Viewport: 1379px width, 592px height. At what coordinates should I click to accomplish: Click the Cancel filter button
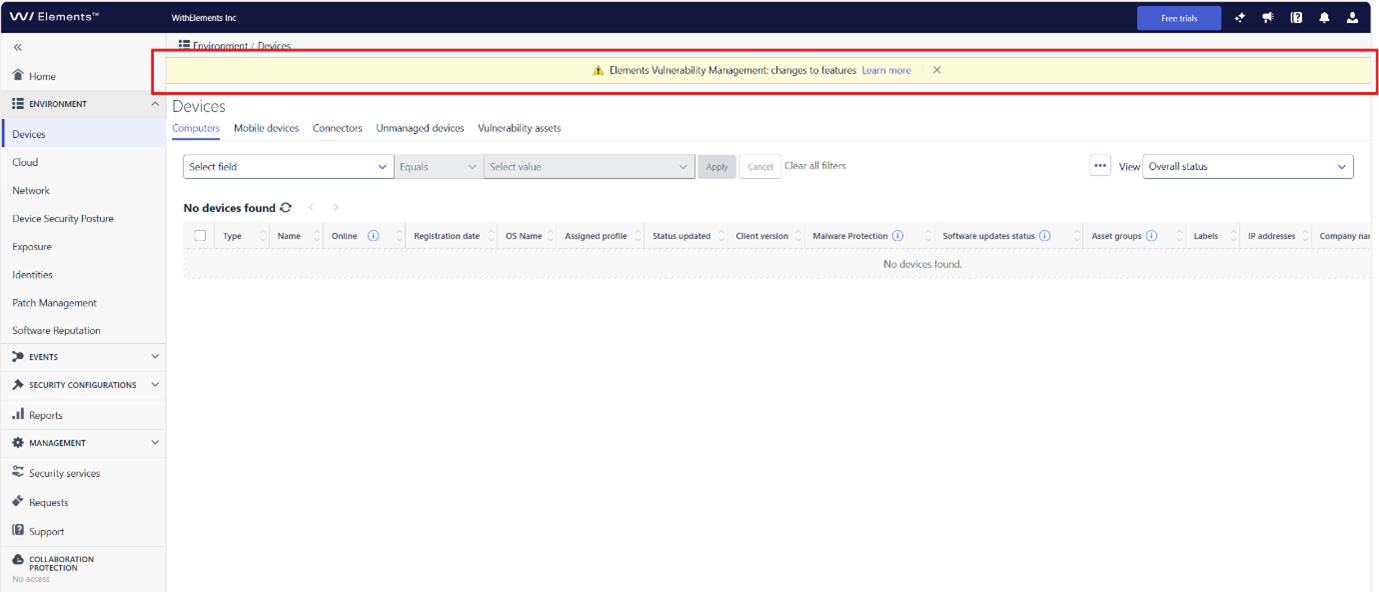pos(760,167)
